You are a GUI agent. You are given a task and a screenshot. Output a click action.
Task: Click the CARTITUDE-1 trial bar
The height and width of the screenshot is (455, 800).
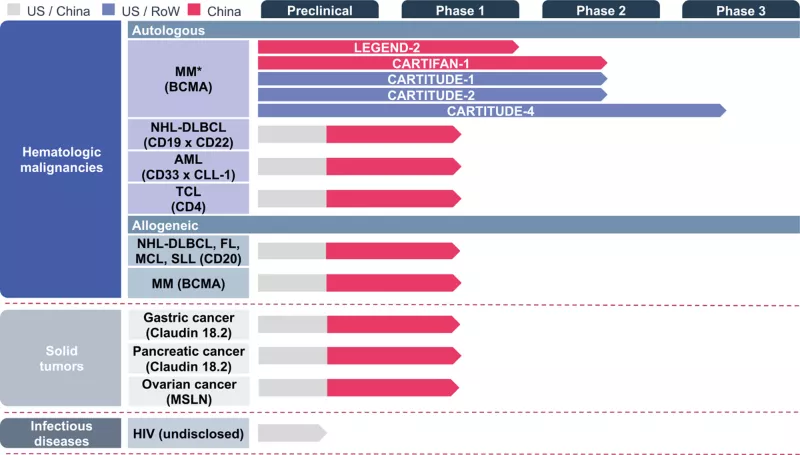[x=433, y=79]
